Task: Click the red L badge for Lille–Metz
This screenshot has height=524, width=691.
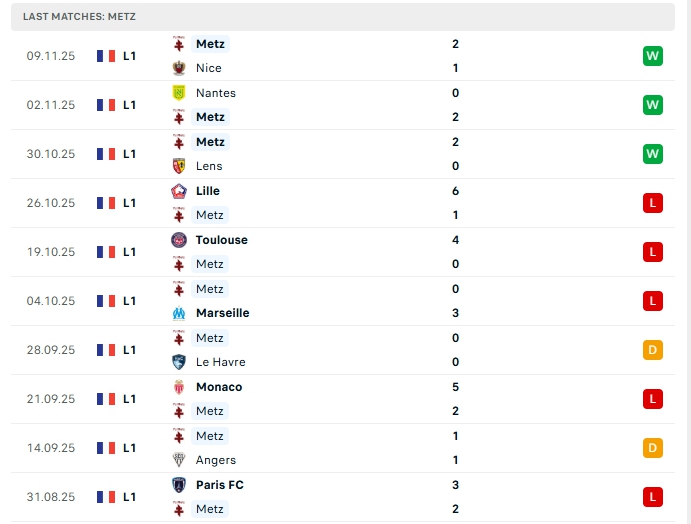Action: tap(653, 203)
